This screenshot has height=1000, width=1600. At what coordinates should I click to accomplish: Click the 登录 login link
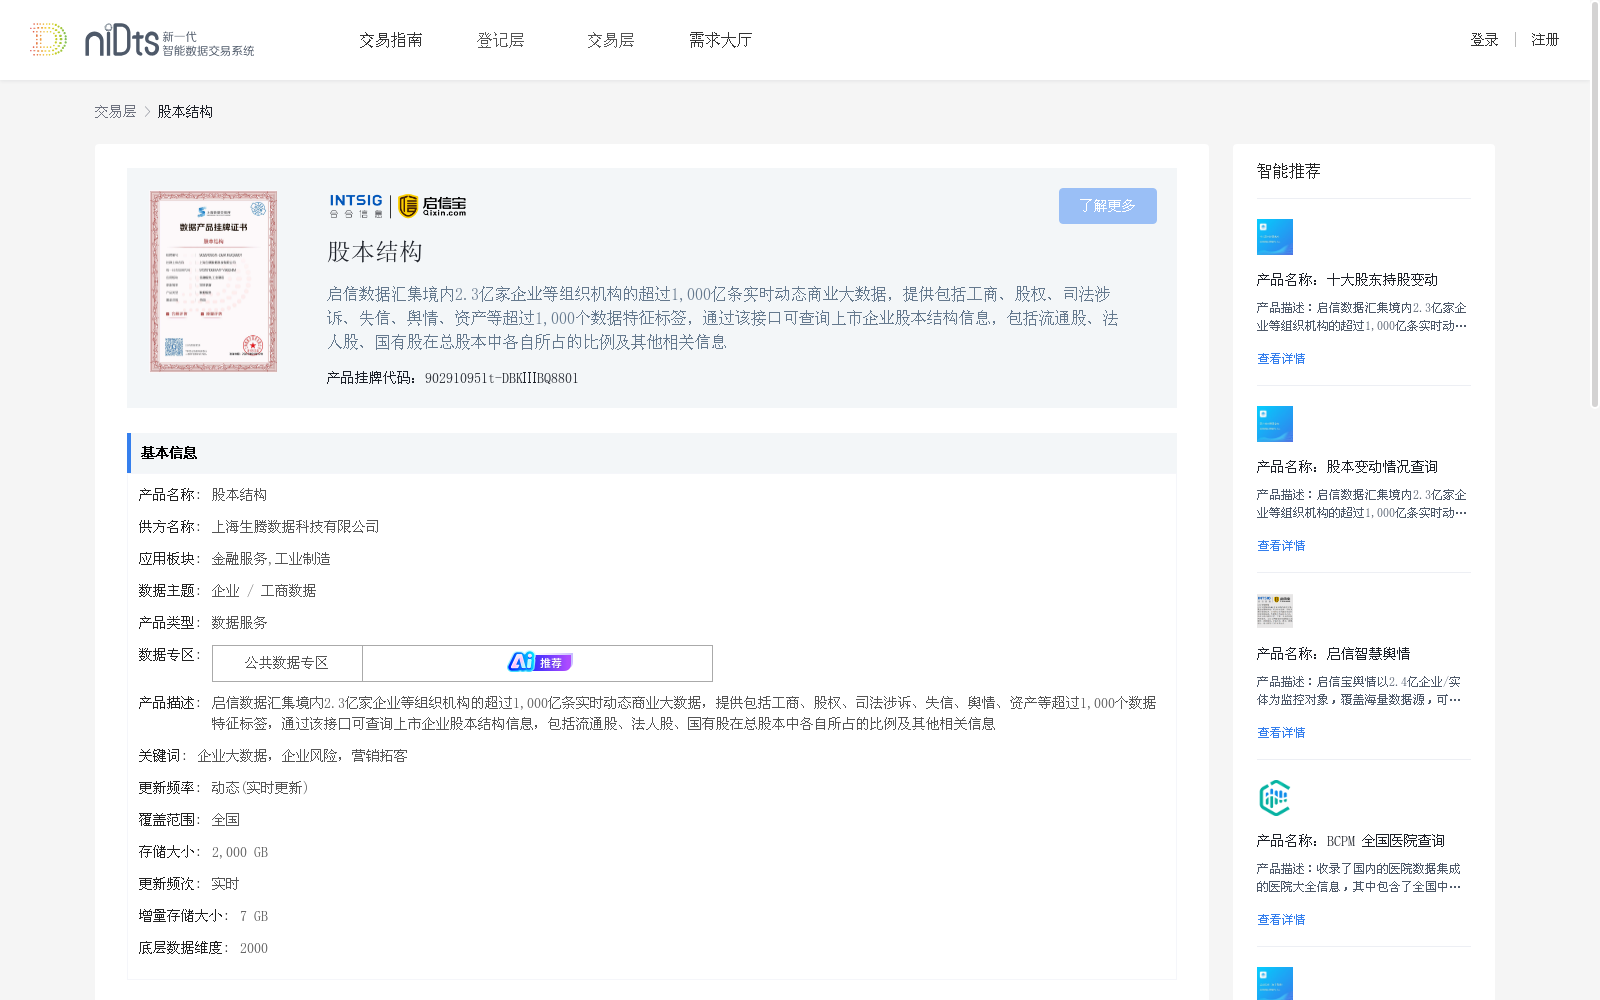(x=1484, y=40)
